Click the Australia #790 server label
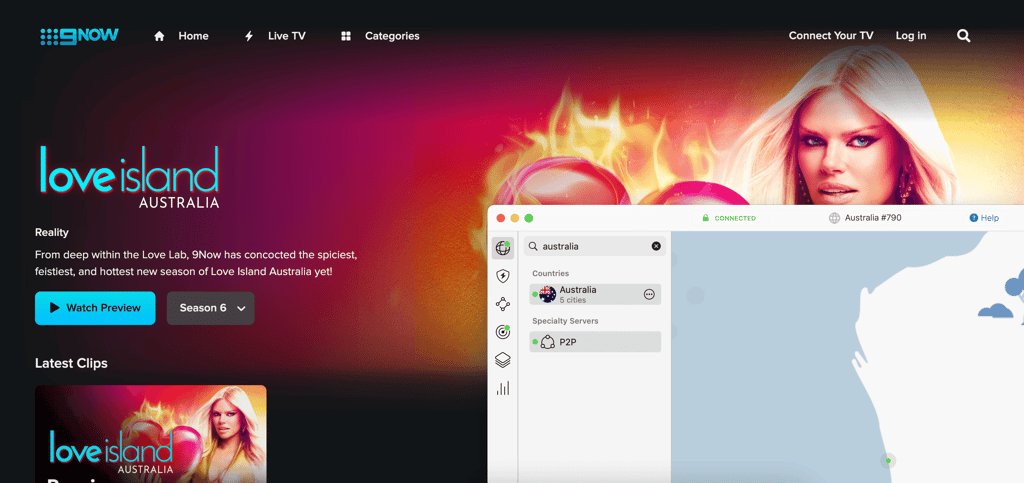The image size is (1024, 483). (x=865, y=218)
